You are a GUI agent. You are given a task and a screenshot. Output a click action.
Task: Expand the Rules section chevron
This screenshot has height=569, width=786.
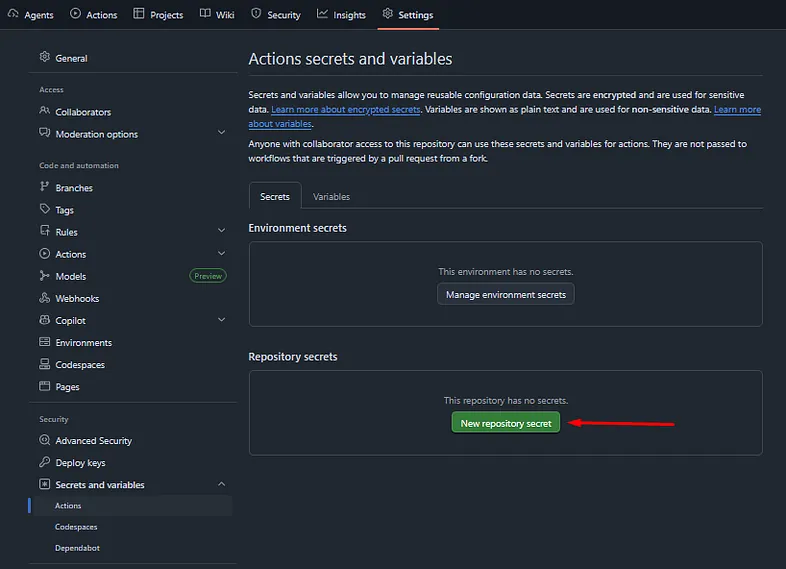[x=222, y=231]
